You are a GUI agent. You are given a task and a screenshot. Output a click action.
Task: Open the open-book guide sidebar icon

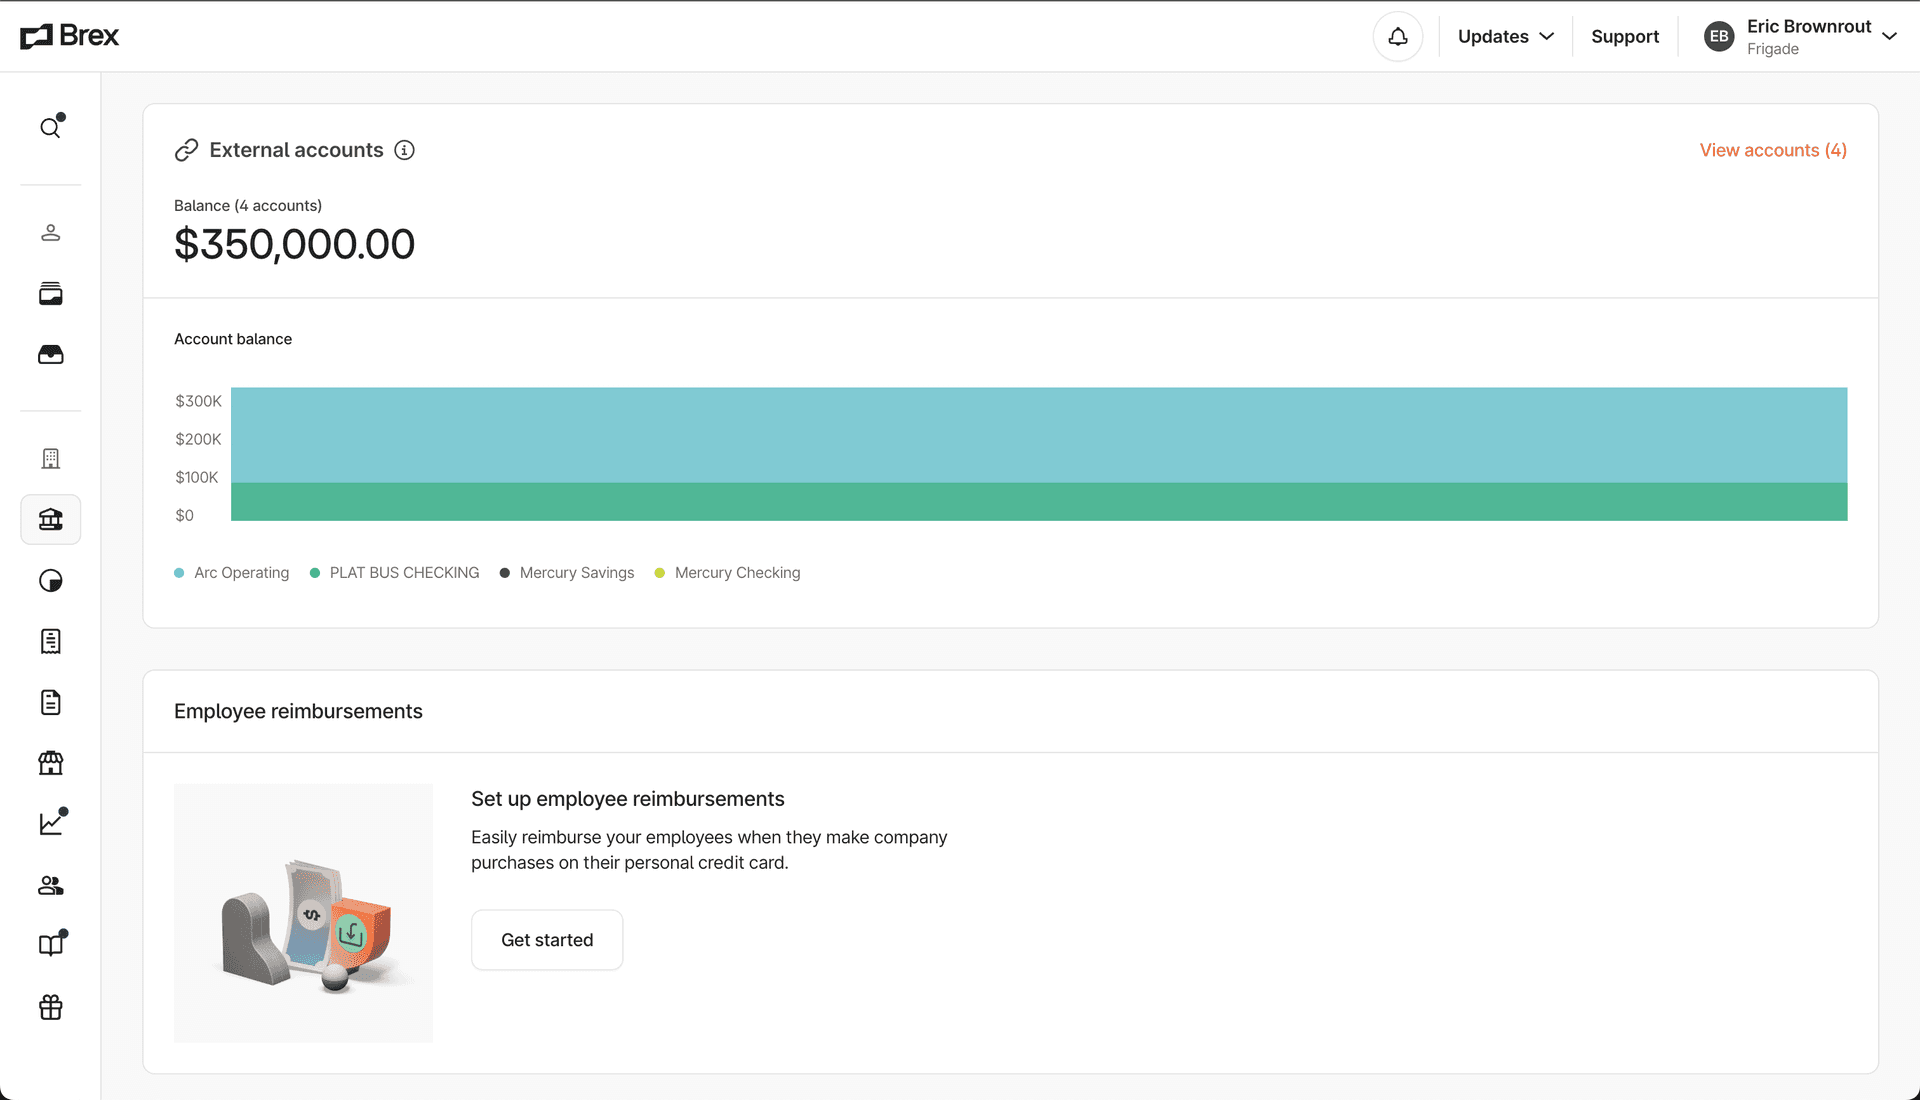[53, 944]
